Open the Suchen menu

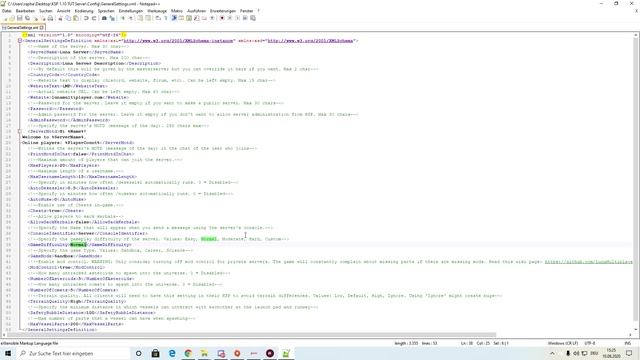[x=46, y=11]
